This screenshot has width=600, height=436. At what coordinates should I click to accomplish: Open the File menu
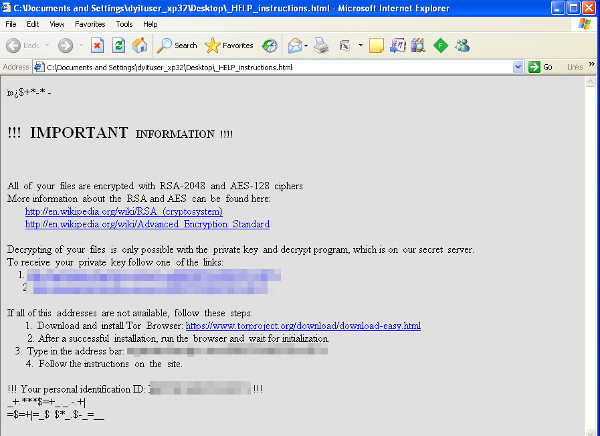point(10,23)
